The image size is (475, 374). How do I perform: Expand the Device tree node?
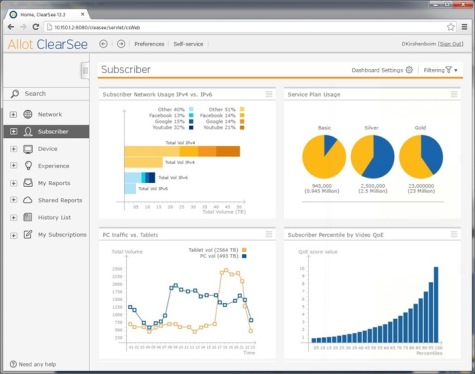point(13,149)
